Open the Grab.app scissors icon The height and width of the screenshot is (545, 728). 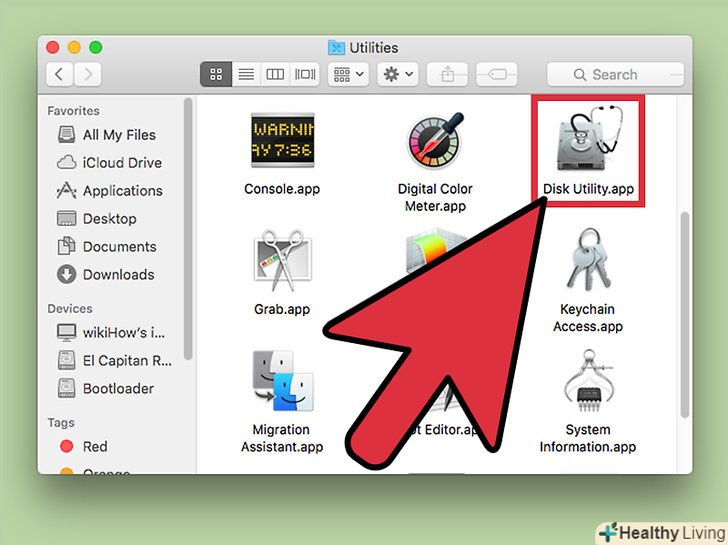click(282, 260)
